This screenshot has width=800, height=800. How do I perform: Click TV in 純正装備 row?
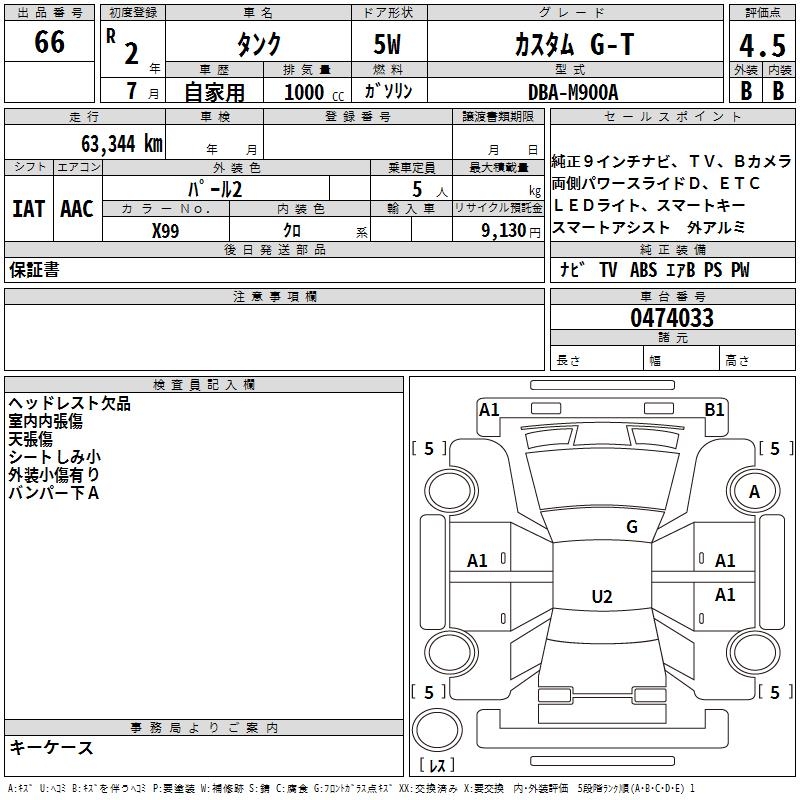(608, 269)
